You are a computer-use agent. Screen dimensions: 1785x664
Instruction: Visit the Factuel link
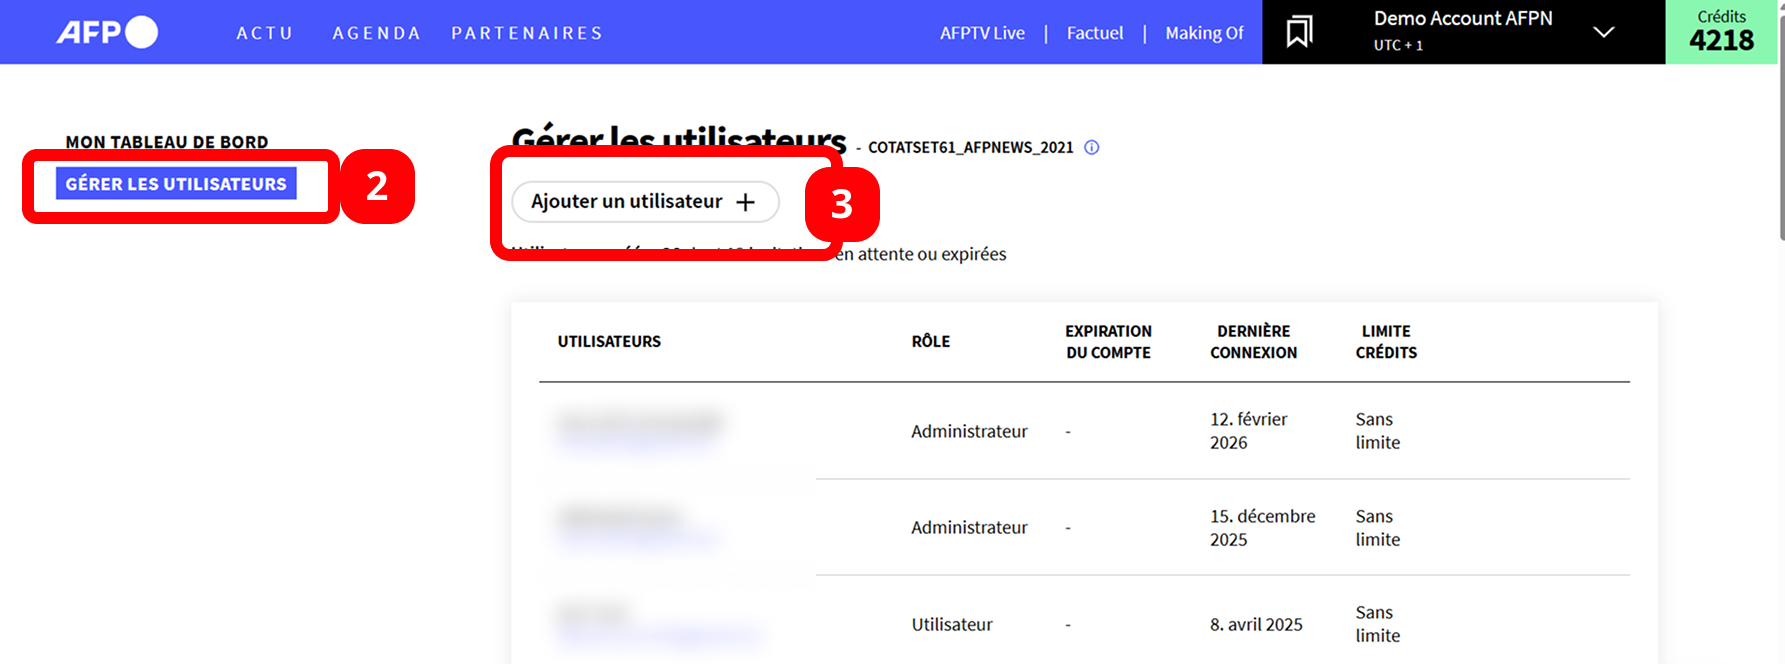pyautogui.click(x=1095, y=33)
